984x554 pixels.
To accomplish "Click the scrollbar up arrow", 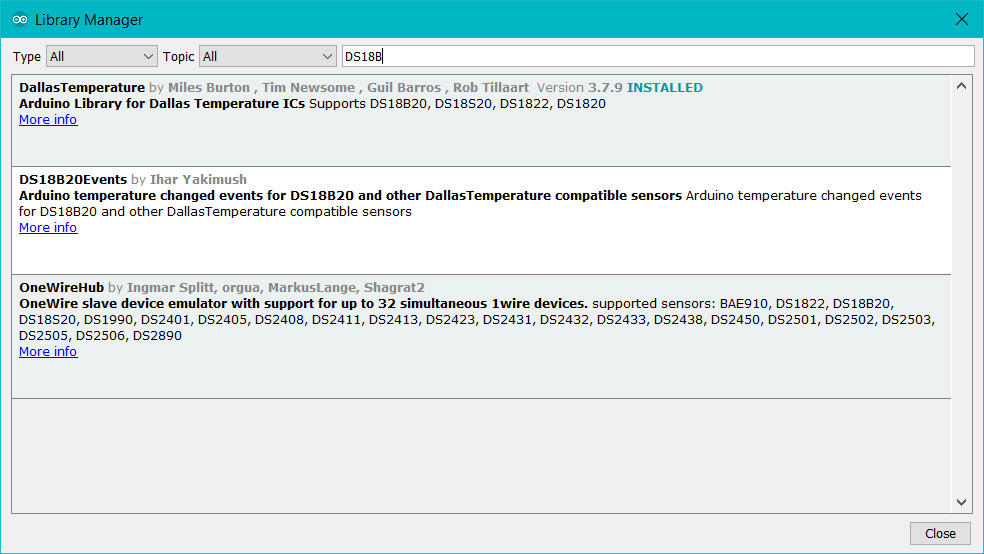I will [961, 86].
